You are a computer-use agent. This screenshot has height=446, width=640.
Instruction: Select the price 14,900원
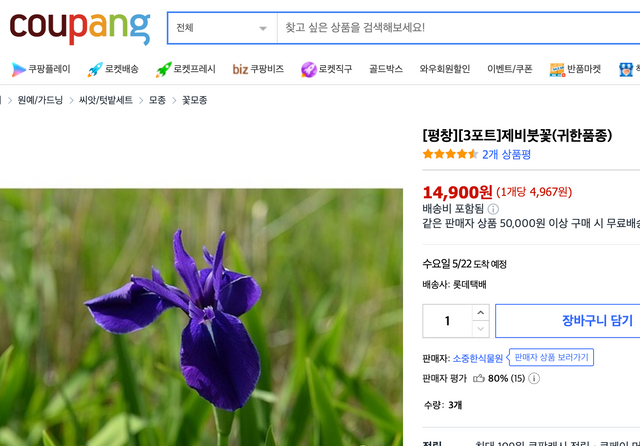point(457,192)
